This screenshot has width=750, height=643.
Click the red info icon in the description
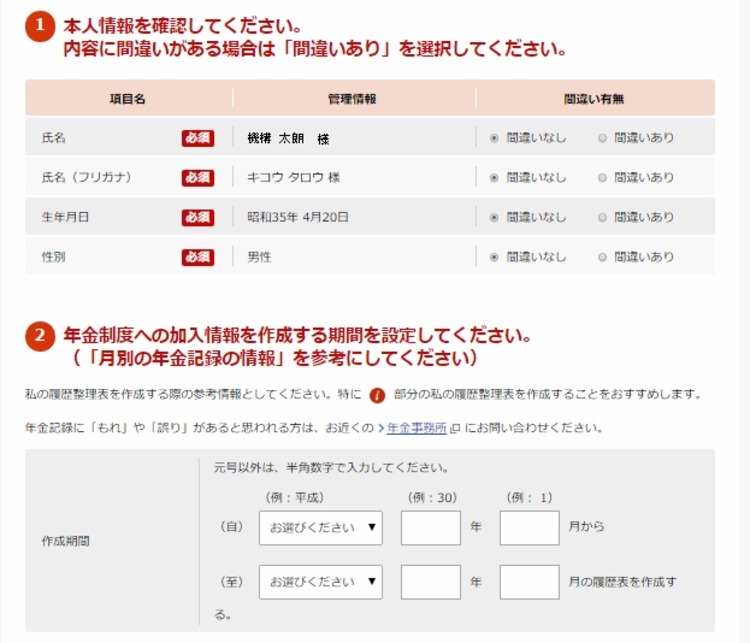[x=377, y=395]
